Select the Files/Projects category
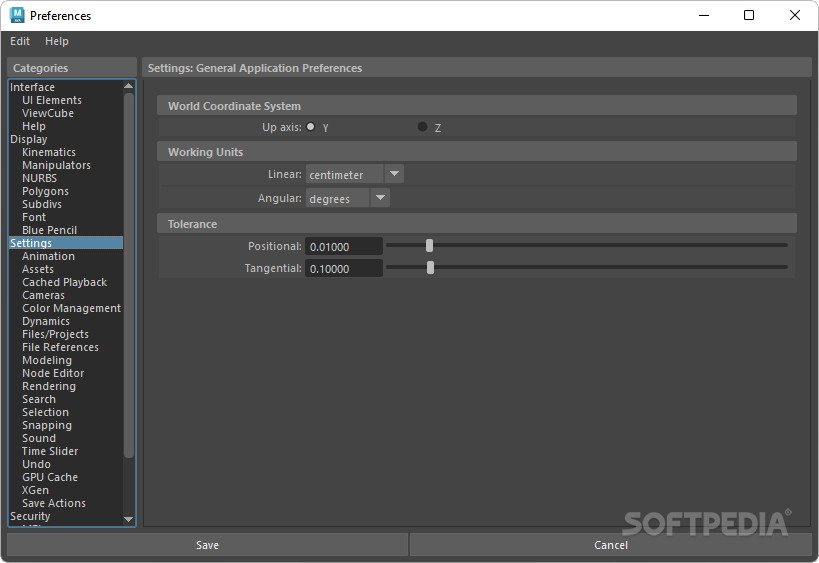 click(55, 334)
